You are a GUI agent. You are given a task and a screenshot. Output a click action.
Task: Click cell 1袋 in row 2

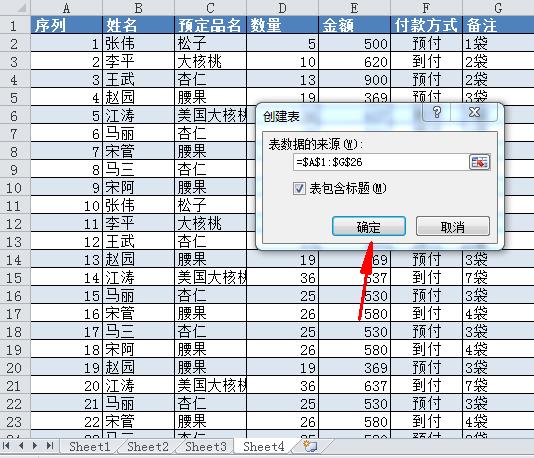(x=498, y=43)
